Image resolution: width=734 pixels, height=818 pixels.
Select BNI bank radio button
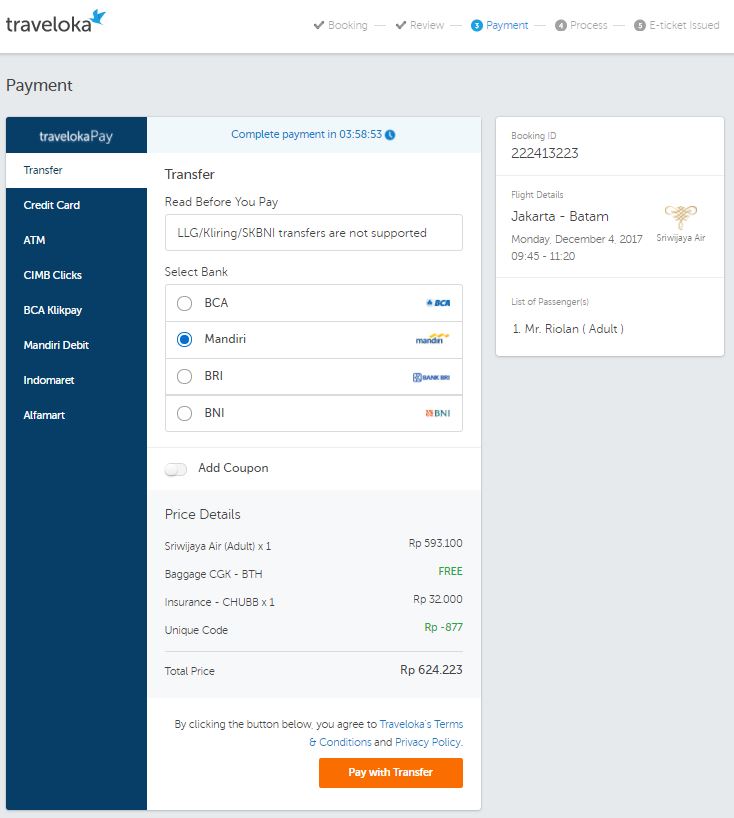tap(184, 413)
